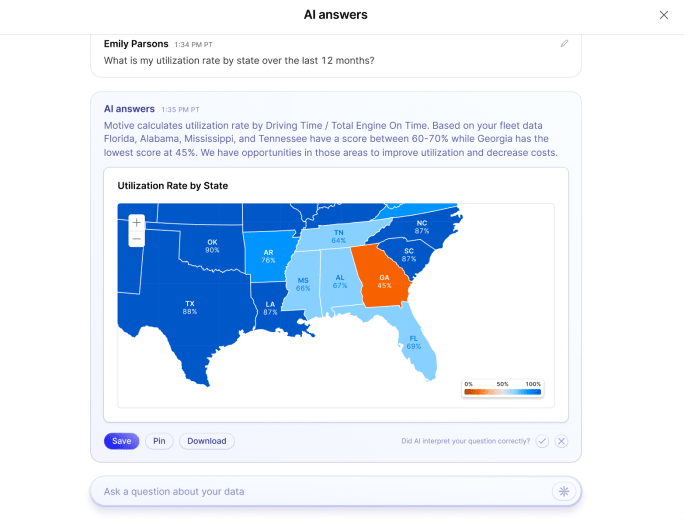This screenshot has width=684, height=520.
Task: Click the color gradient legend bar
Action: point(502,392)
